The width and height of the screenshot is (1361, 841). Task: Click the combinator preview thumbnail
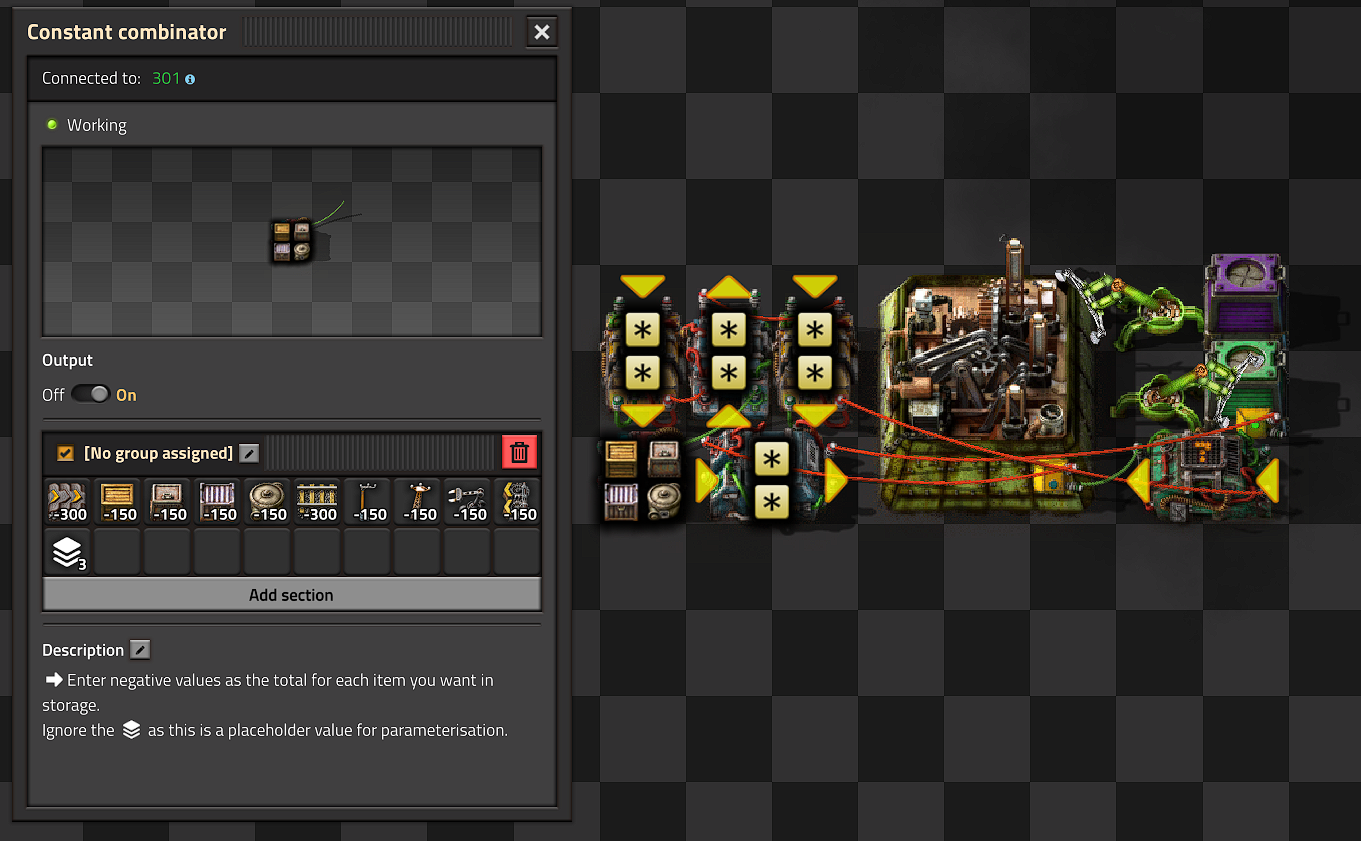[x=292, y=241]
